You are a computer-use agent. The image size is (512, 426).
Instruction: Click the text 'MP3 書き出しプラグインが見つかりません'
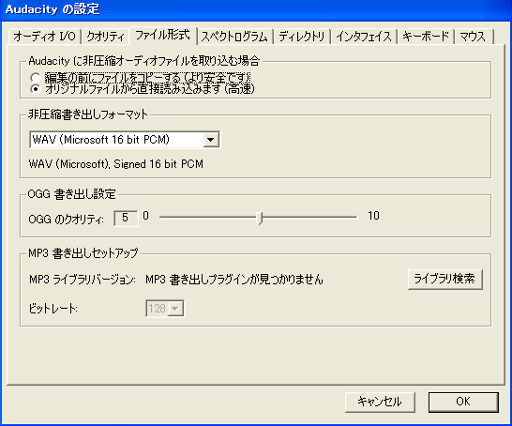[x=234, y=279]
